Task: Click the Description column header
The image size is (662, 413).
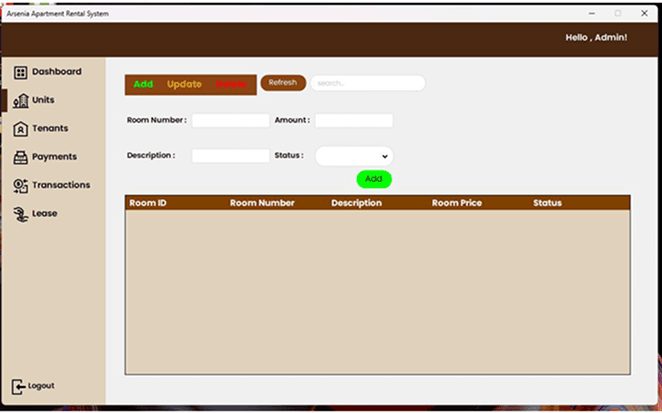Action: point(356,203)
